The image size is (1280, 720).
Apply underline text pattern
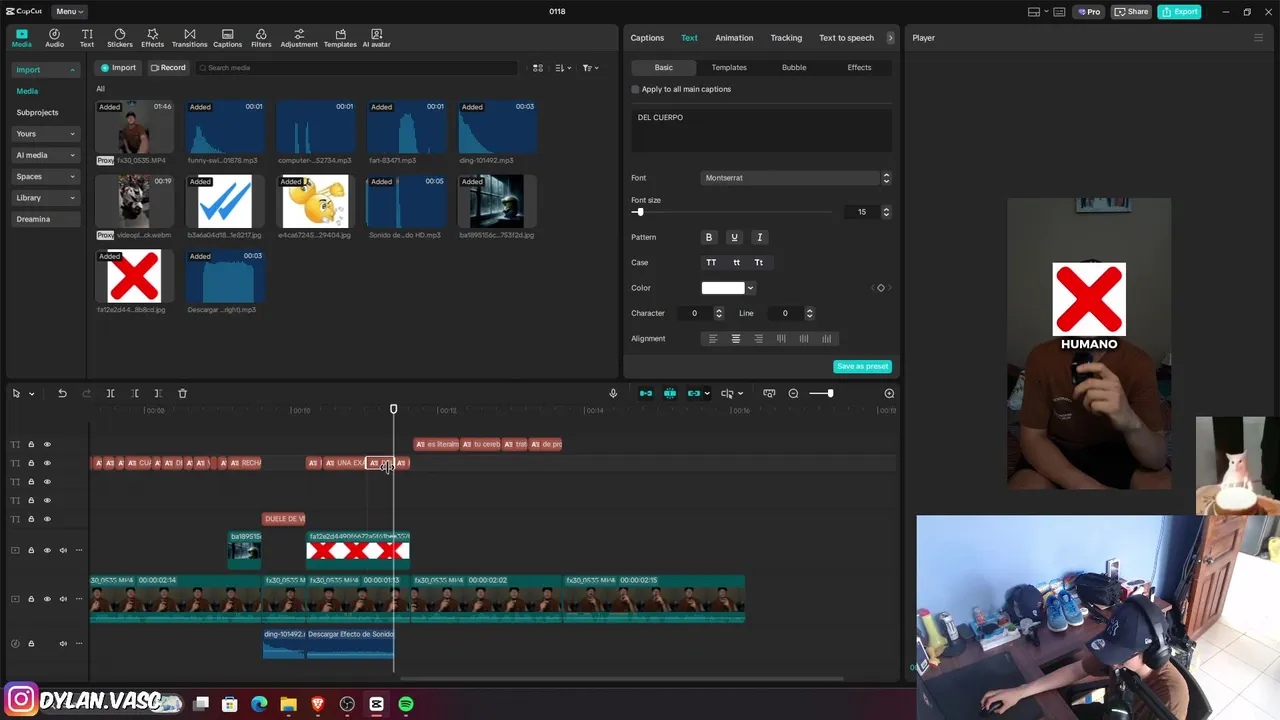734,237
